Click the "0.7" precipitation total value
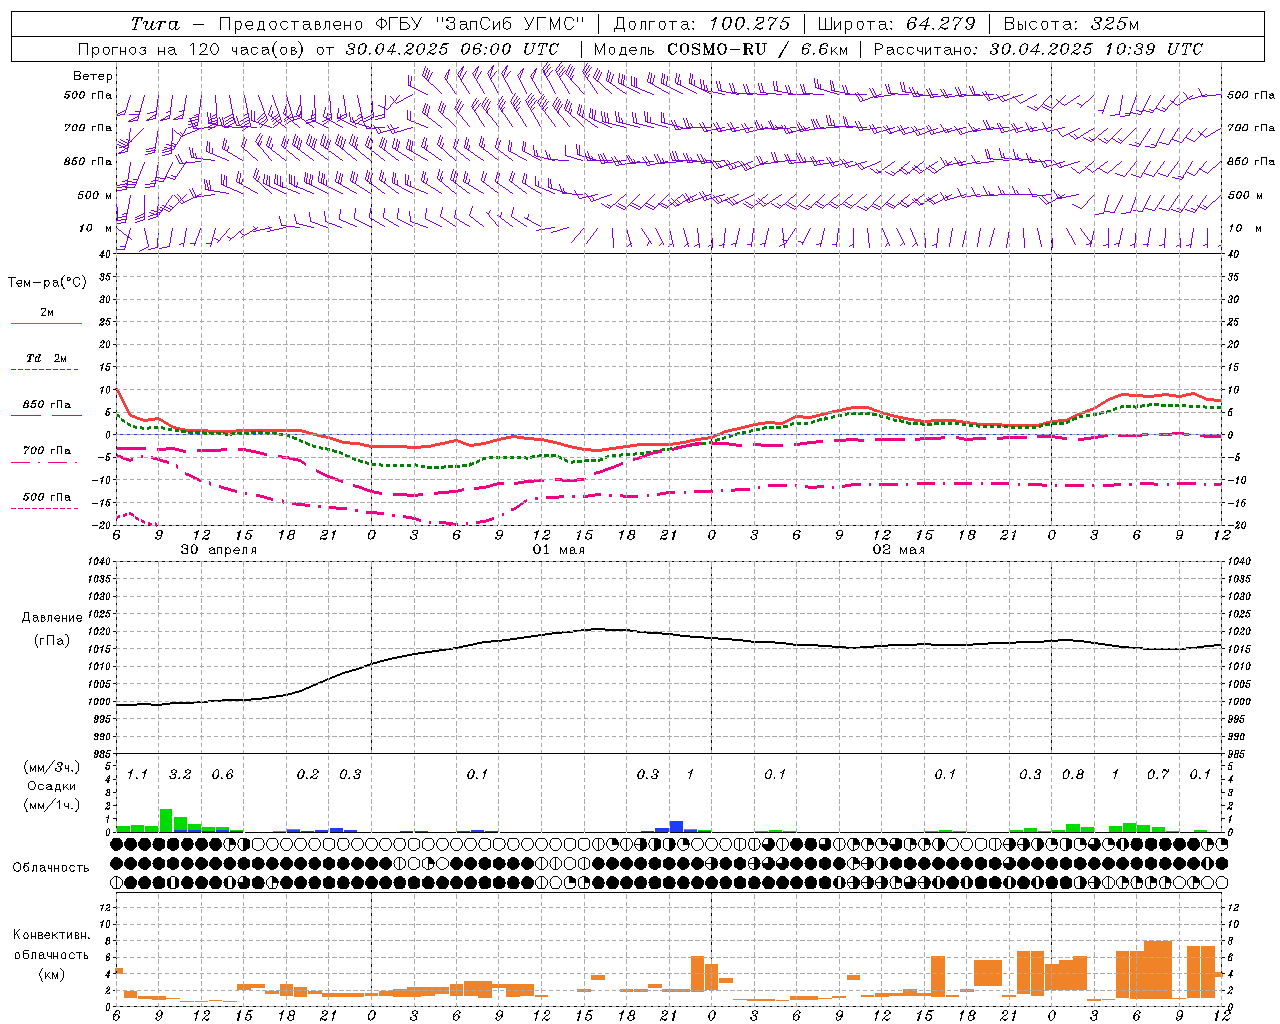Image resolution: width=1280 pixels, height=1024 pixels. pyautogui.click(x=1158, y=774)
